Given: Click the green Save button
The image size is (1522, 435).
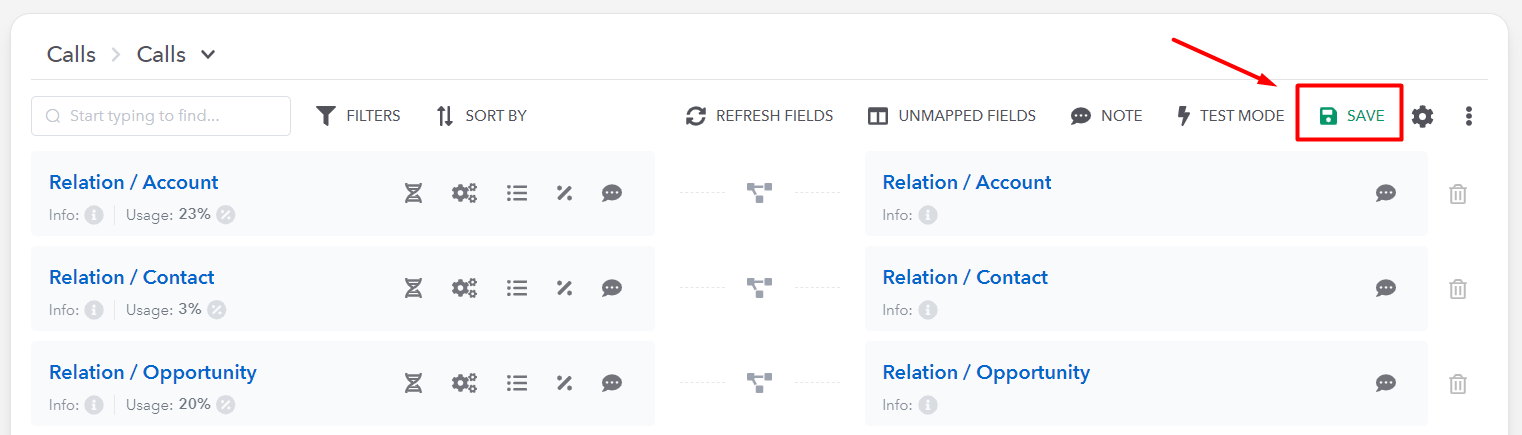Looking at the screenshot, I should pyautogui.click(x=1351, y=116).
